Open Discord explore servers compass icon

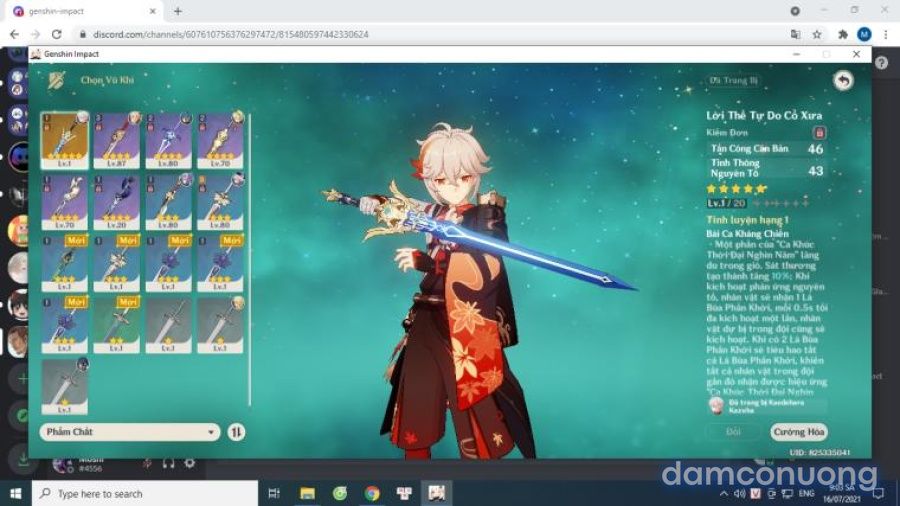(x=22, y=416)
